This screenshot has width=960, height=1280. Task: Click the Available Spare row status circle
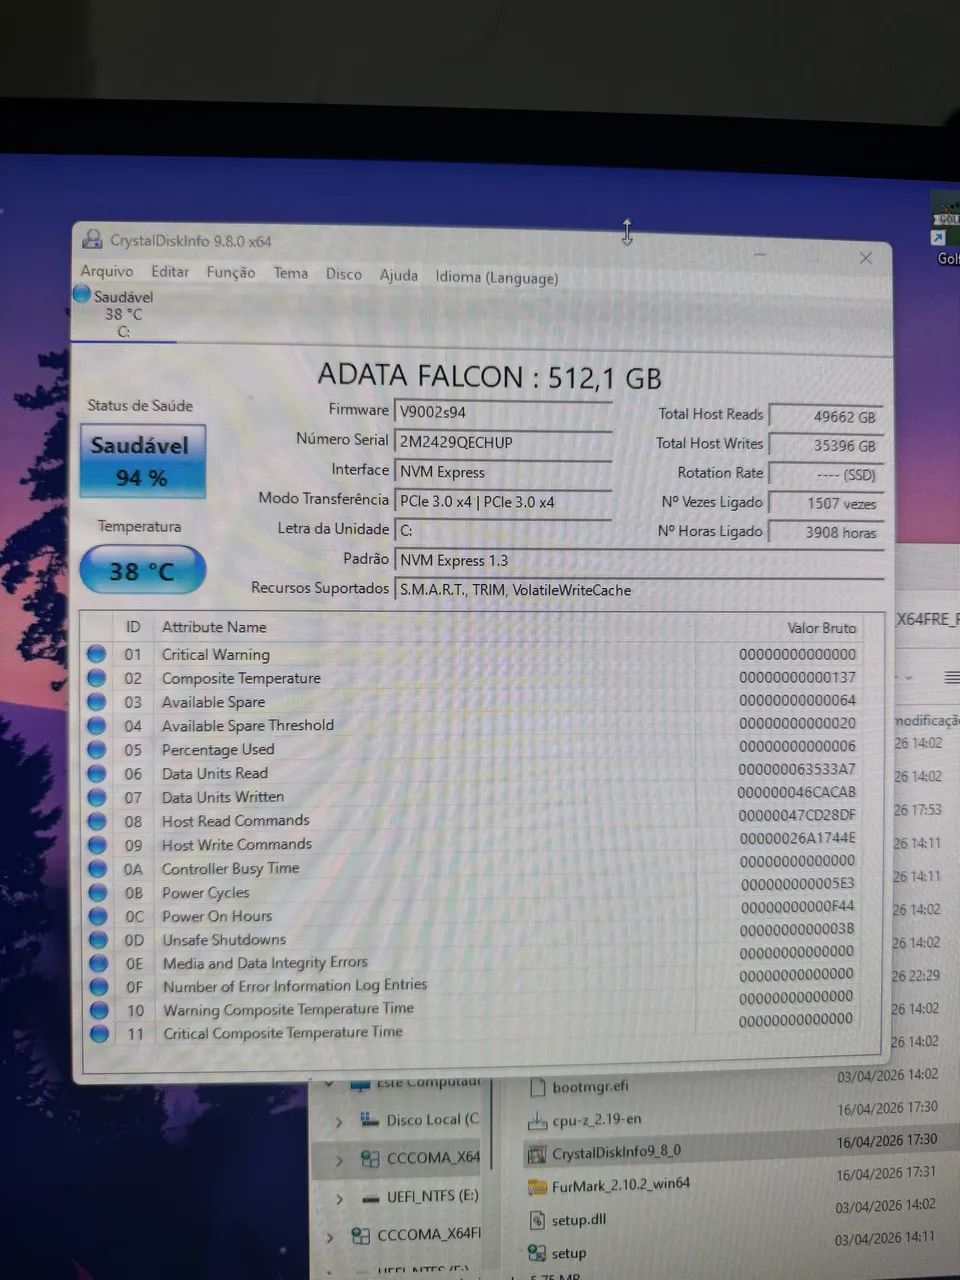pyautogui.click(x=96, y=701)
